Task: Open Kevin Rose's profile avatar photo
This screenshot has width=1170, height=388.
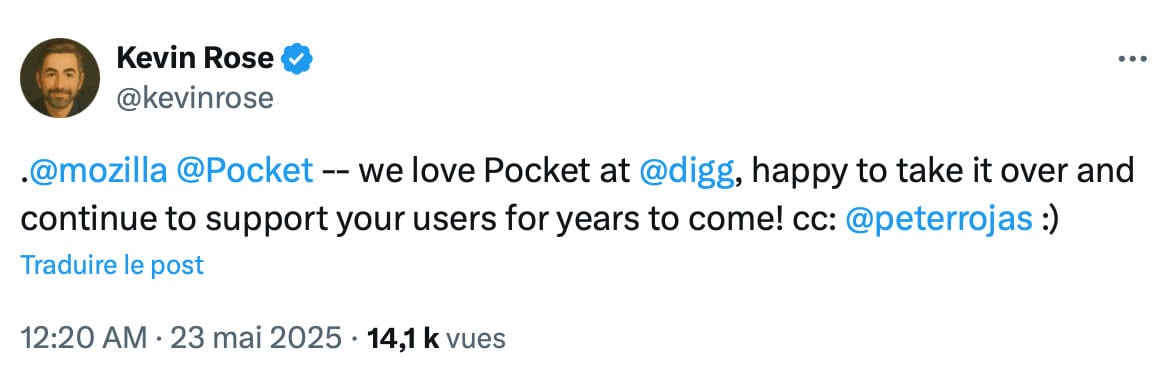Action: click(60, 78)
